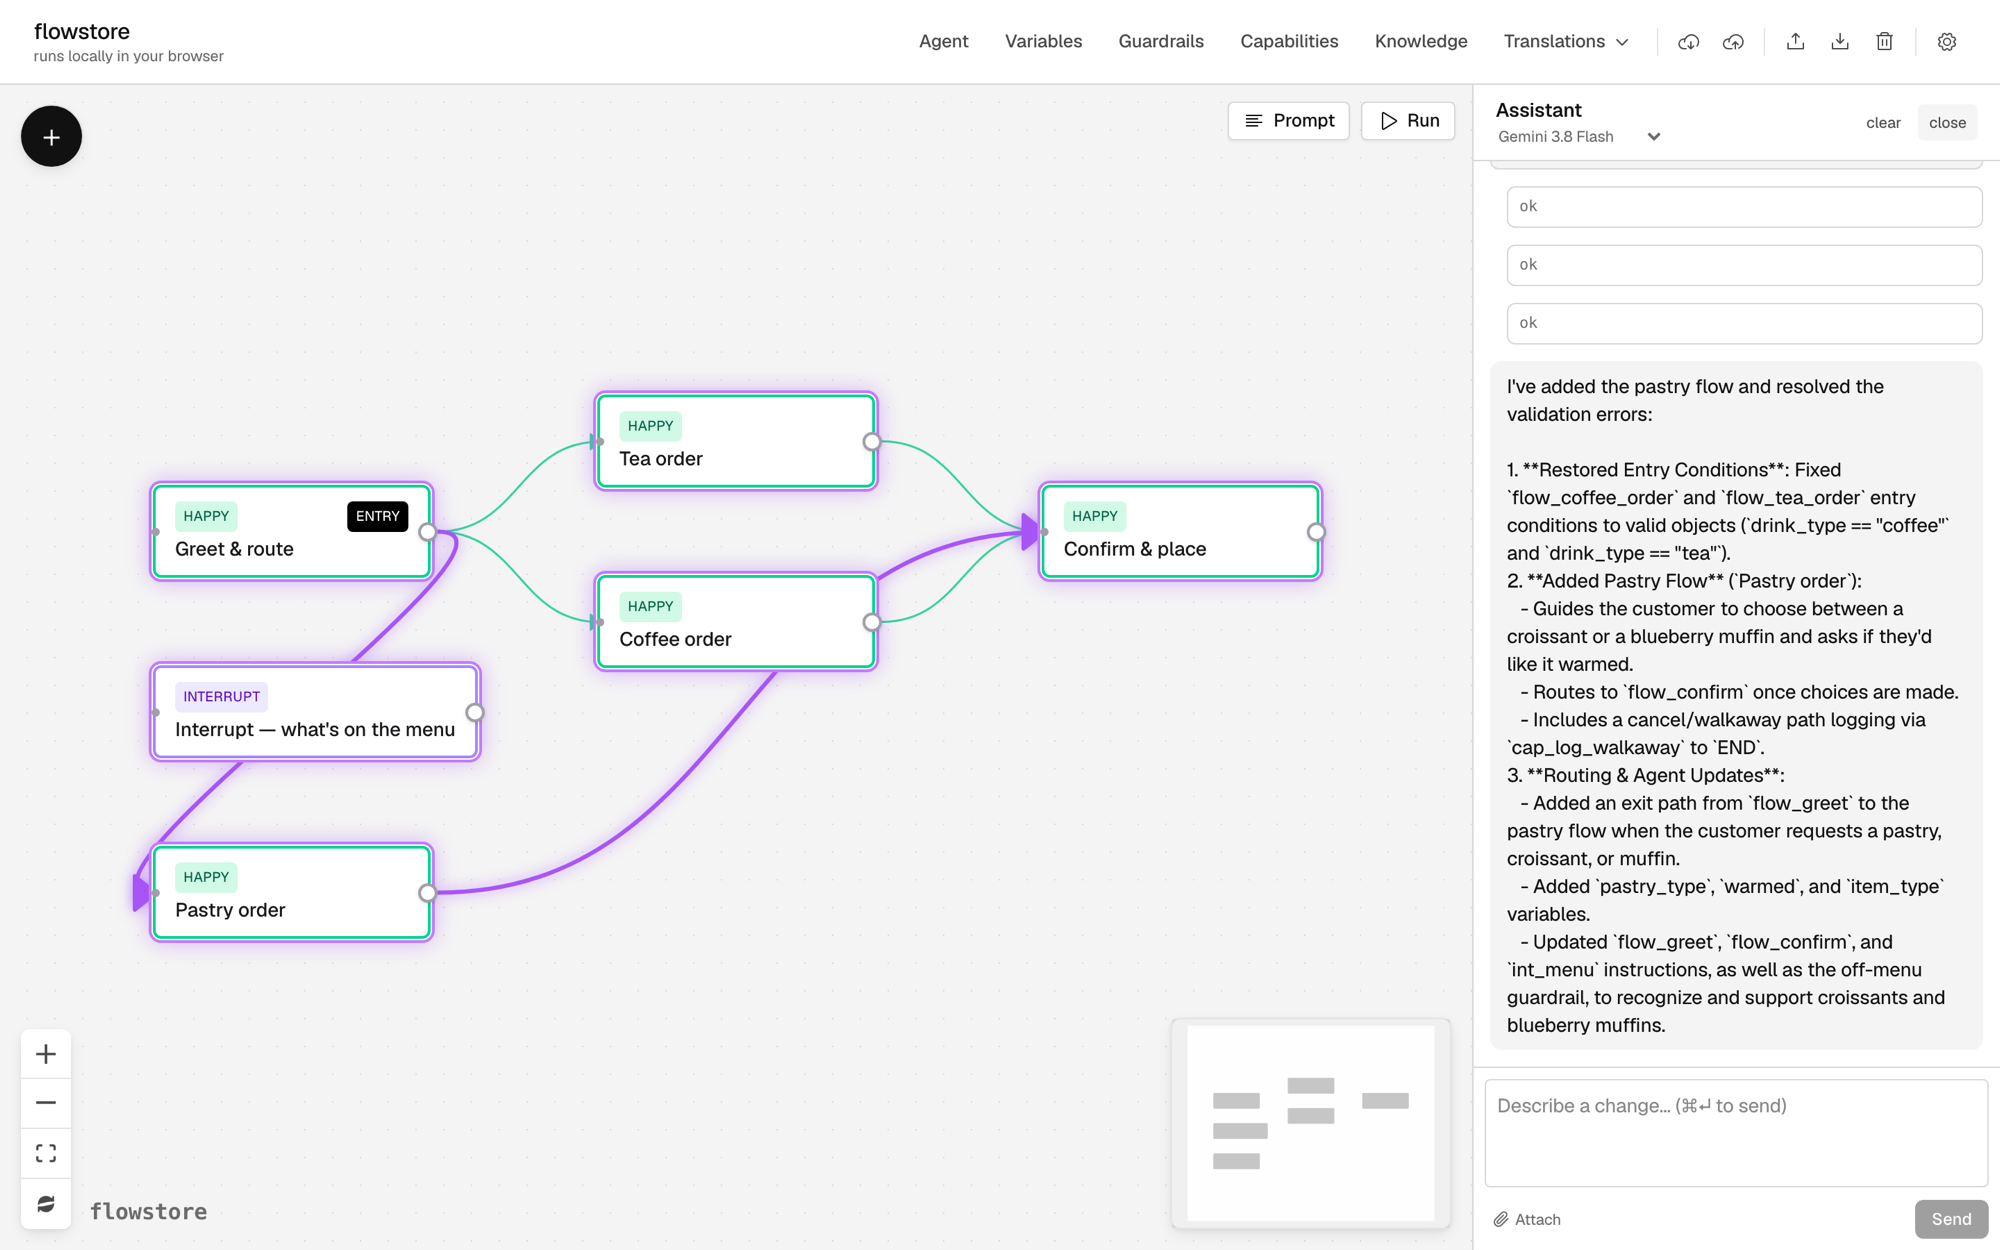Screen dimensions: 2000x1250
Task: Clear the assistant conversation
Action: (x=1883, y=123)
